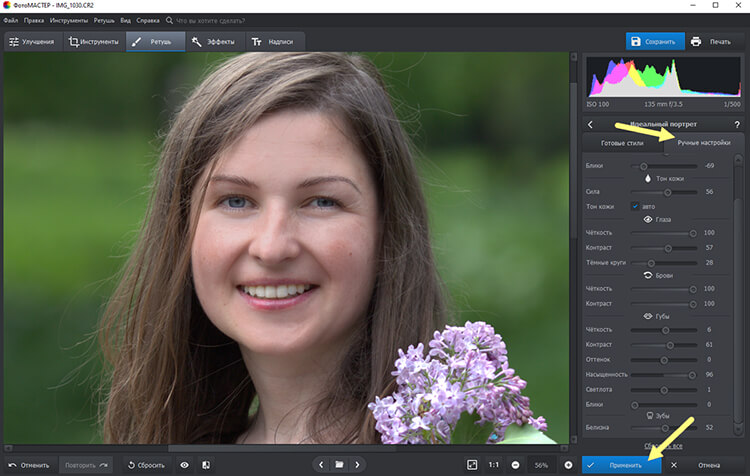Switch to the 'Эффекты' tab

coord(212,42)
